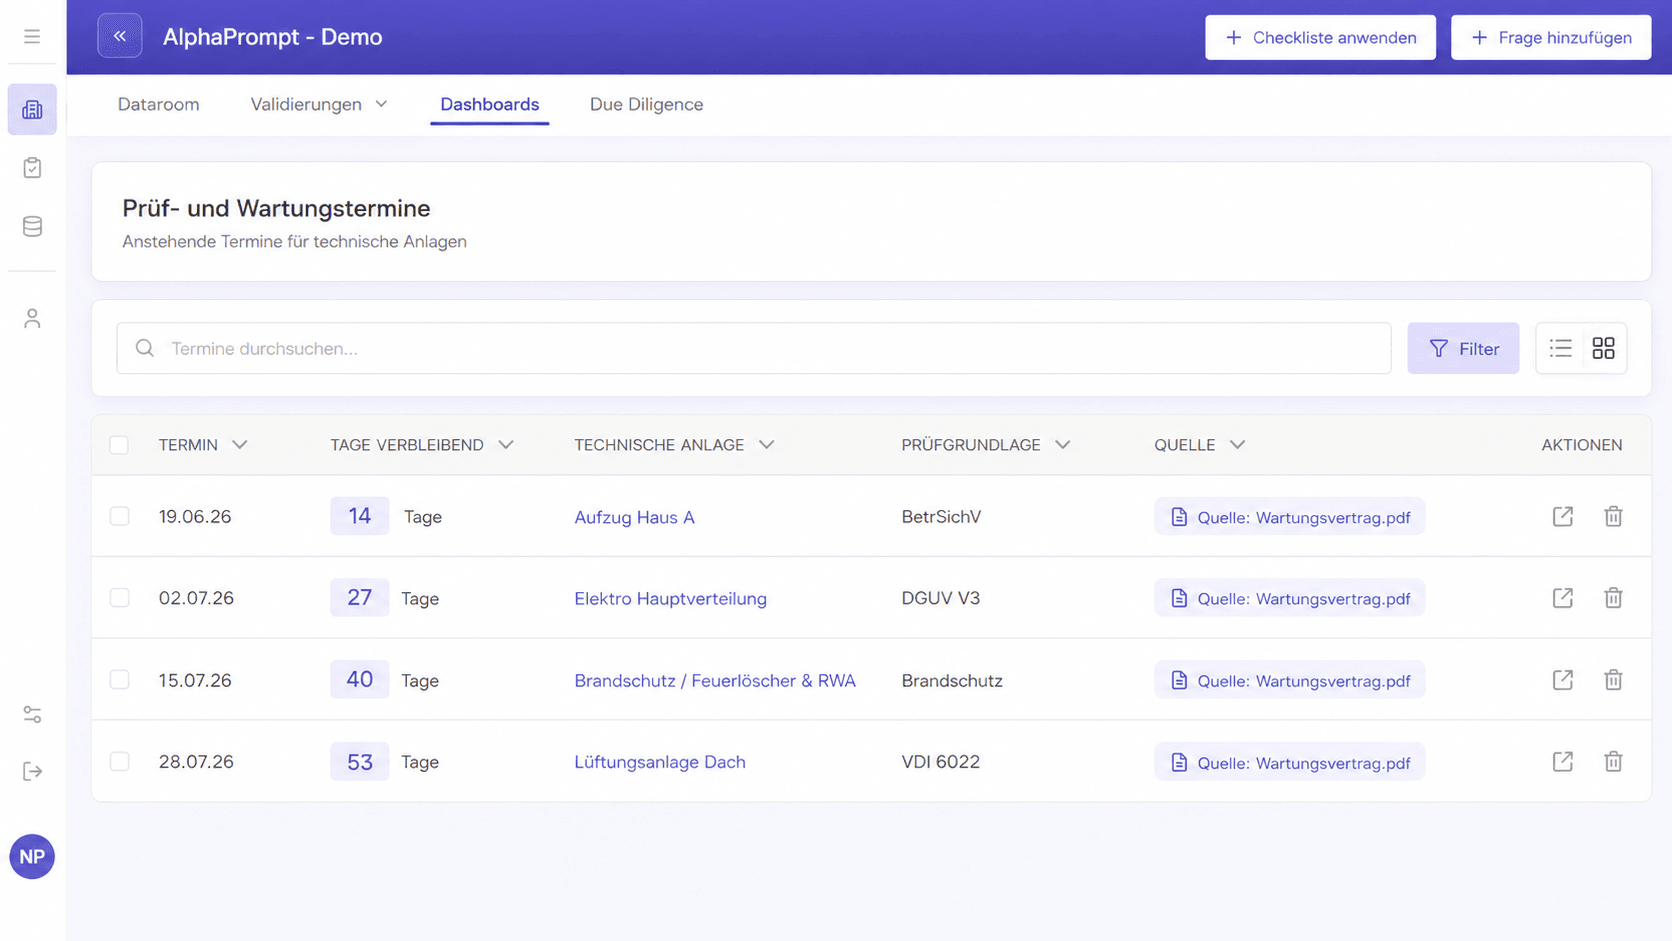
Task: Open Wartungsvertrag.pdf source for Aufzug row
Action: 1290,517
